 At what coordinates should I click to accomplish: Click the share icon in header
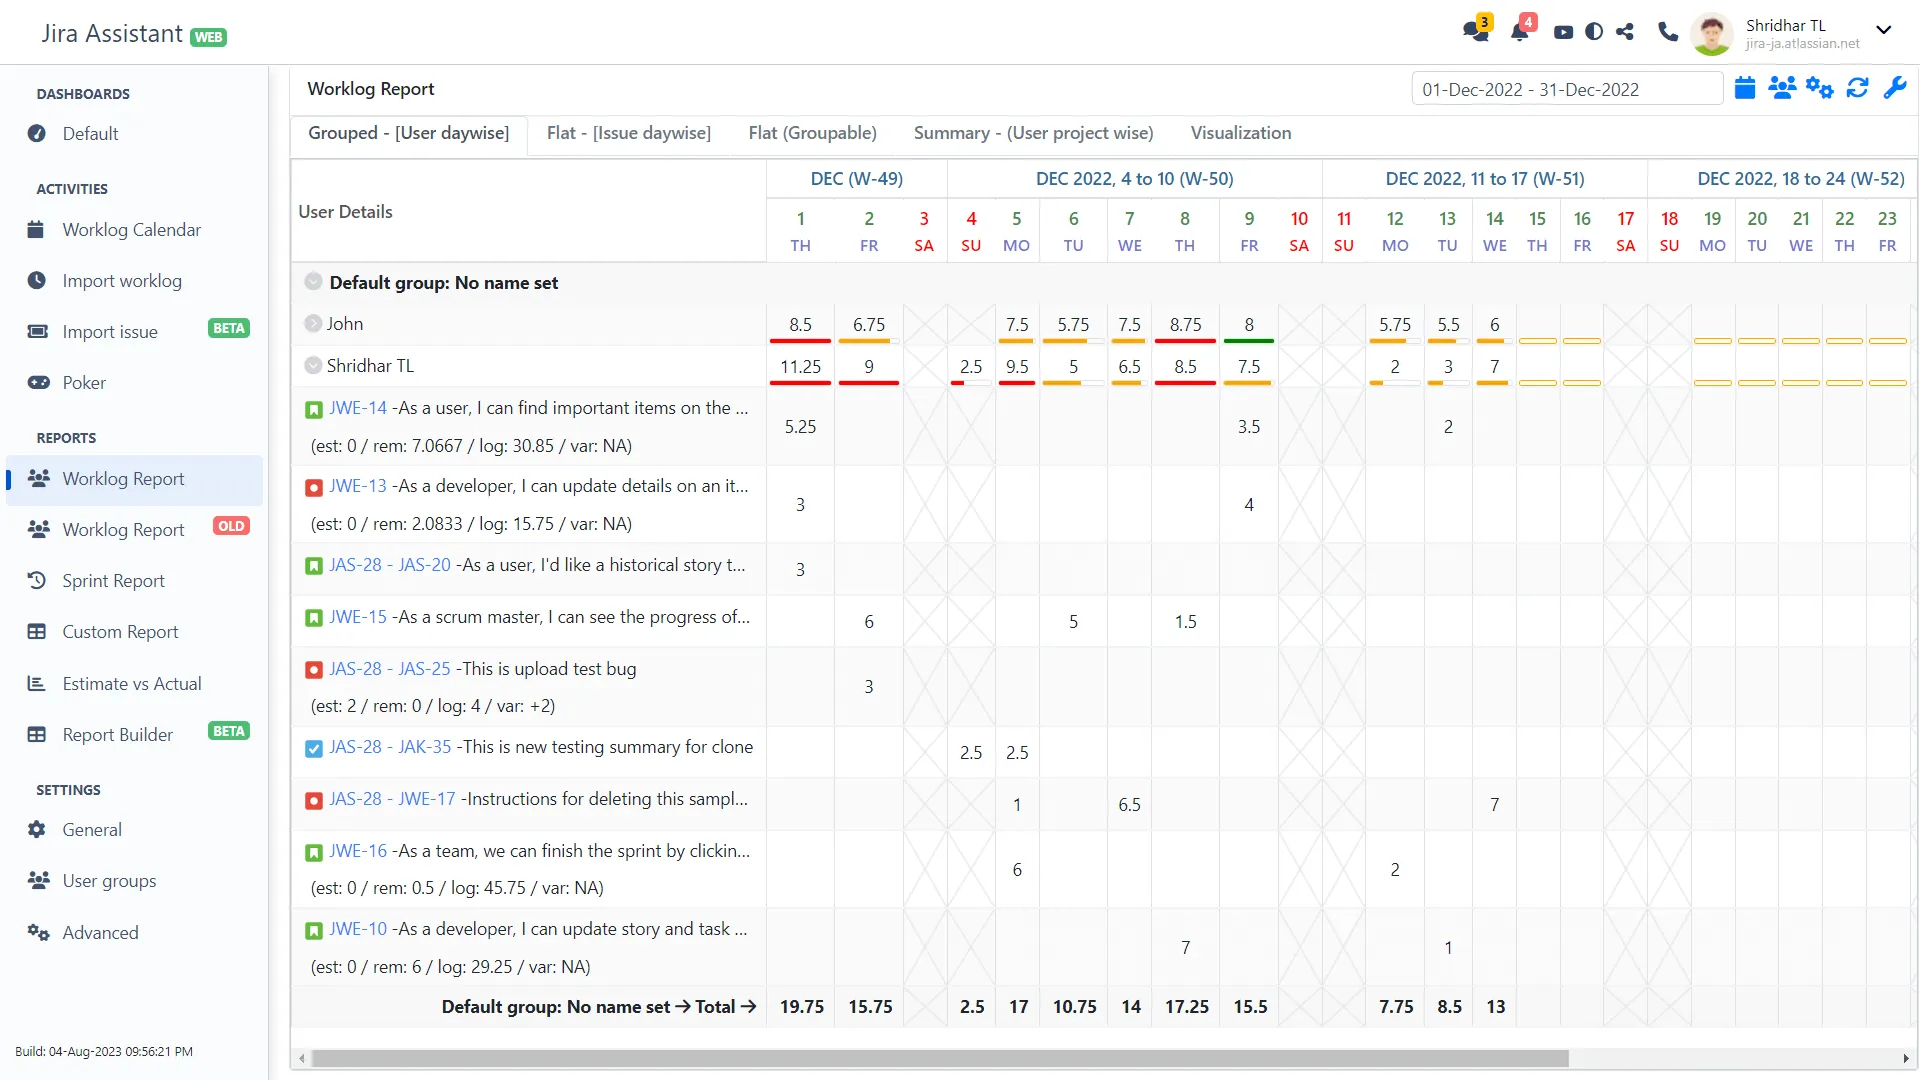[1625, 32]
